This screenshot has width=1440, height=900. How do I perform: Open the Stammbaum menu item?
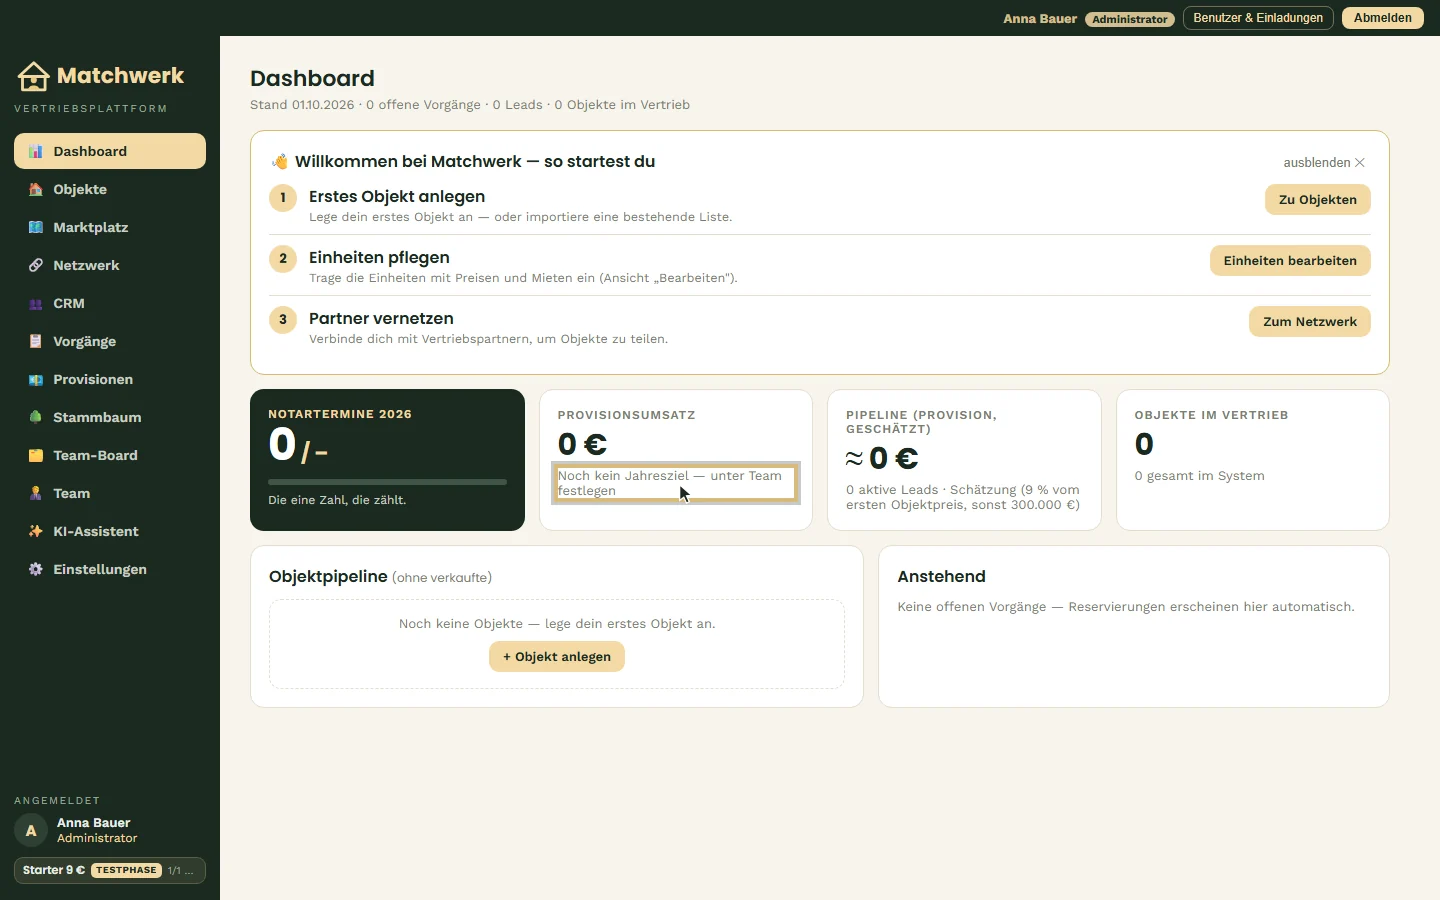(110, 417)
